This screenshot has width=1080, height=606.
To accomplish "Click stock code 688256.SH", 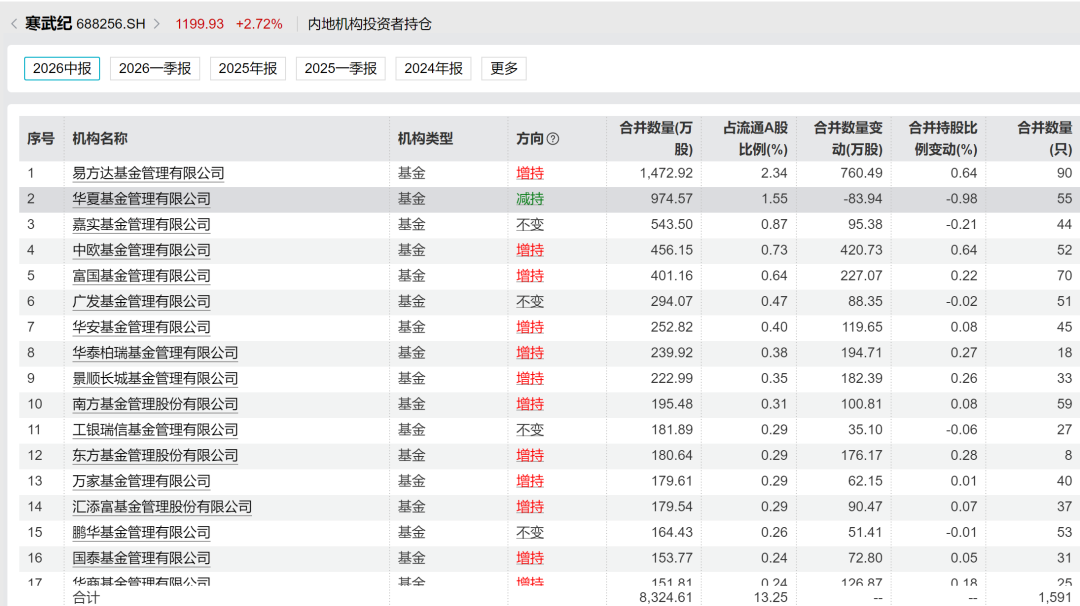I will 111,24.
